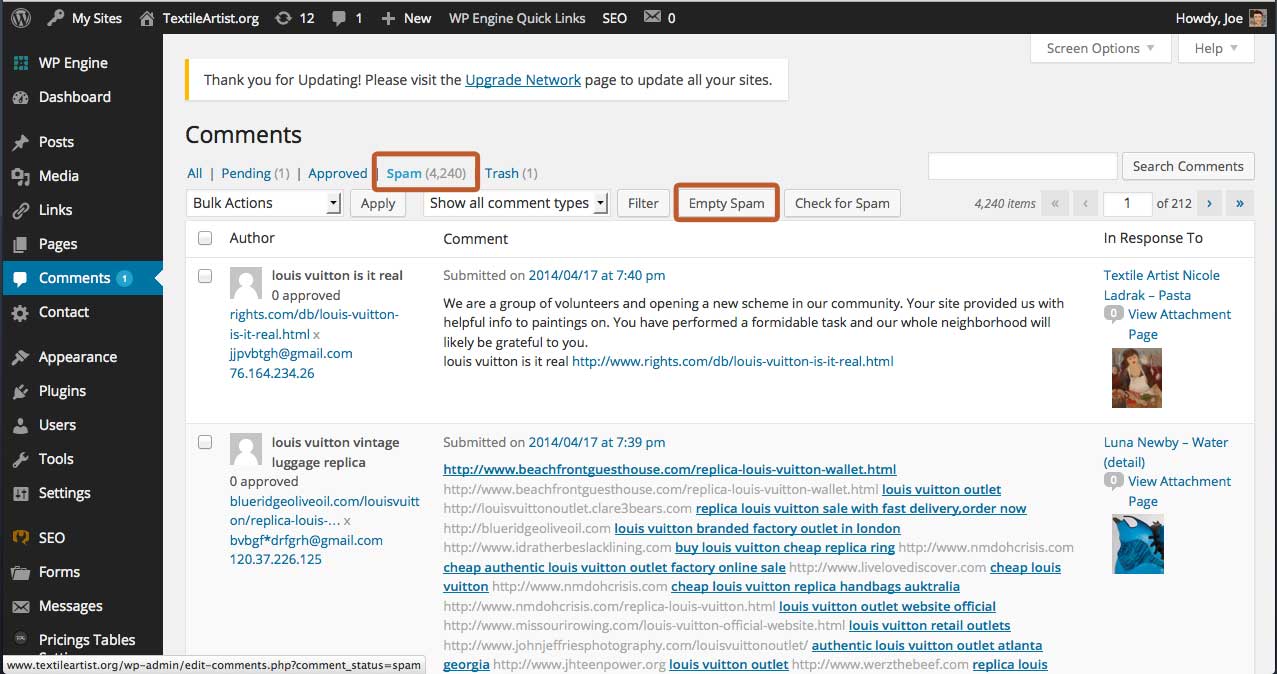The width and height of the screenshot is (1277, 674).
Task: Check 'louis vuitton vintage luggage replica' comment
Action: 205,442
